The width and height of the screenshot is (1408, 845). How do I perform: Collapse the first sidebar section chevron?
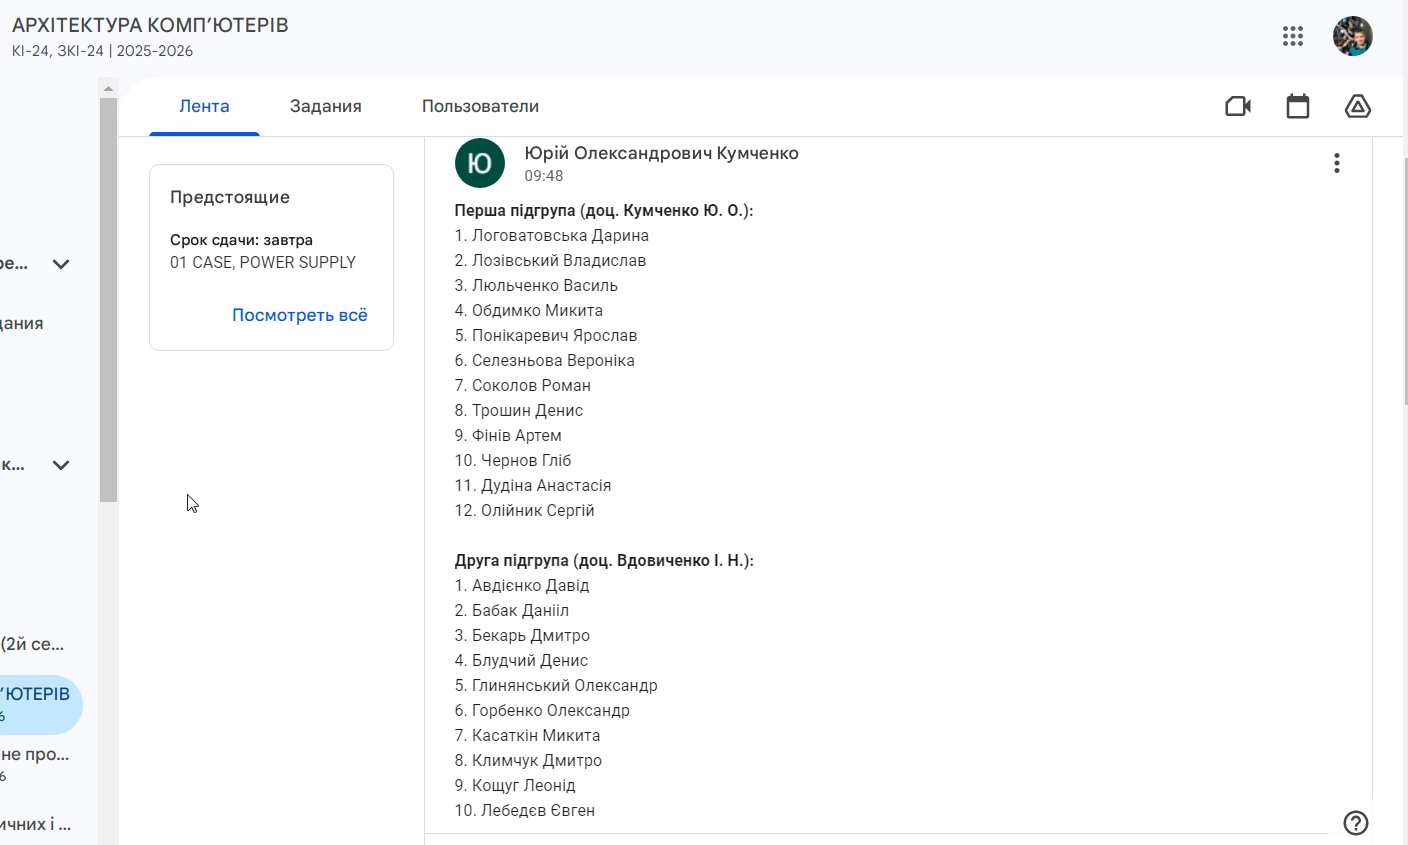pyautogui.click(x=61, y=264)
